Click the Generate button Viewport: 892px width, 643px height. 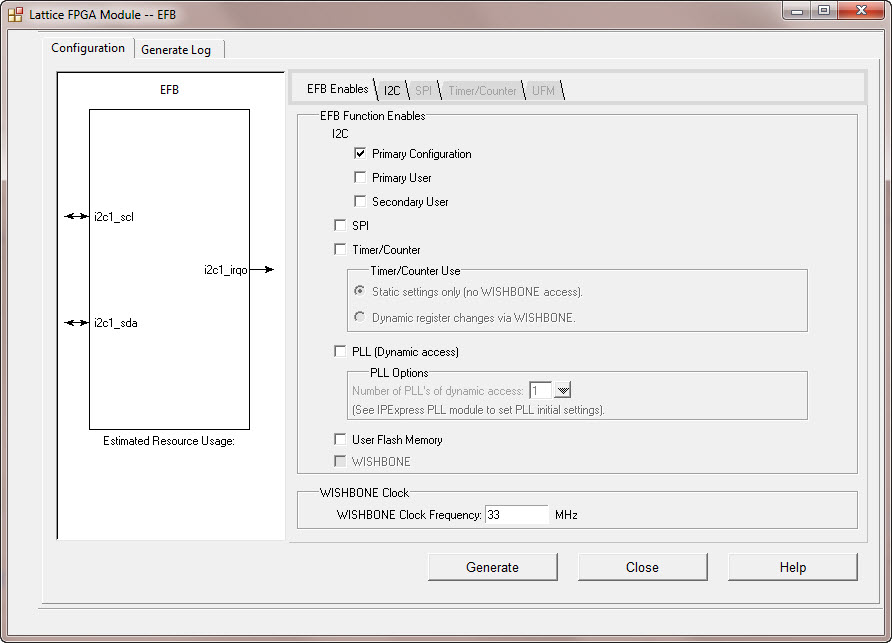tap(493, 567)
